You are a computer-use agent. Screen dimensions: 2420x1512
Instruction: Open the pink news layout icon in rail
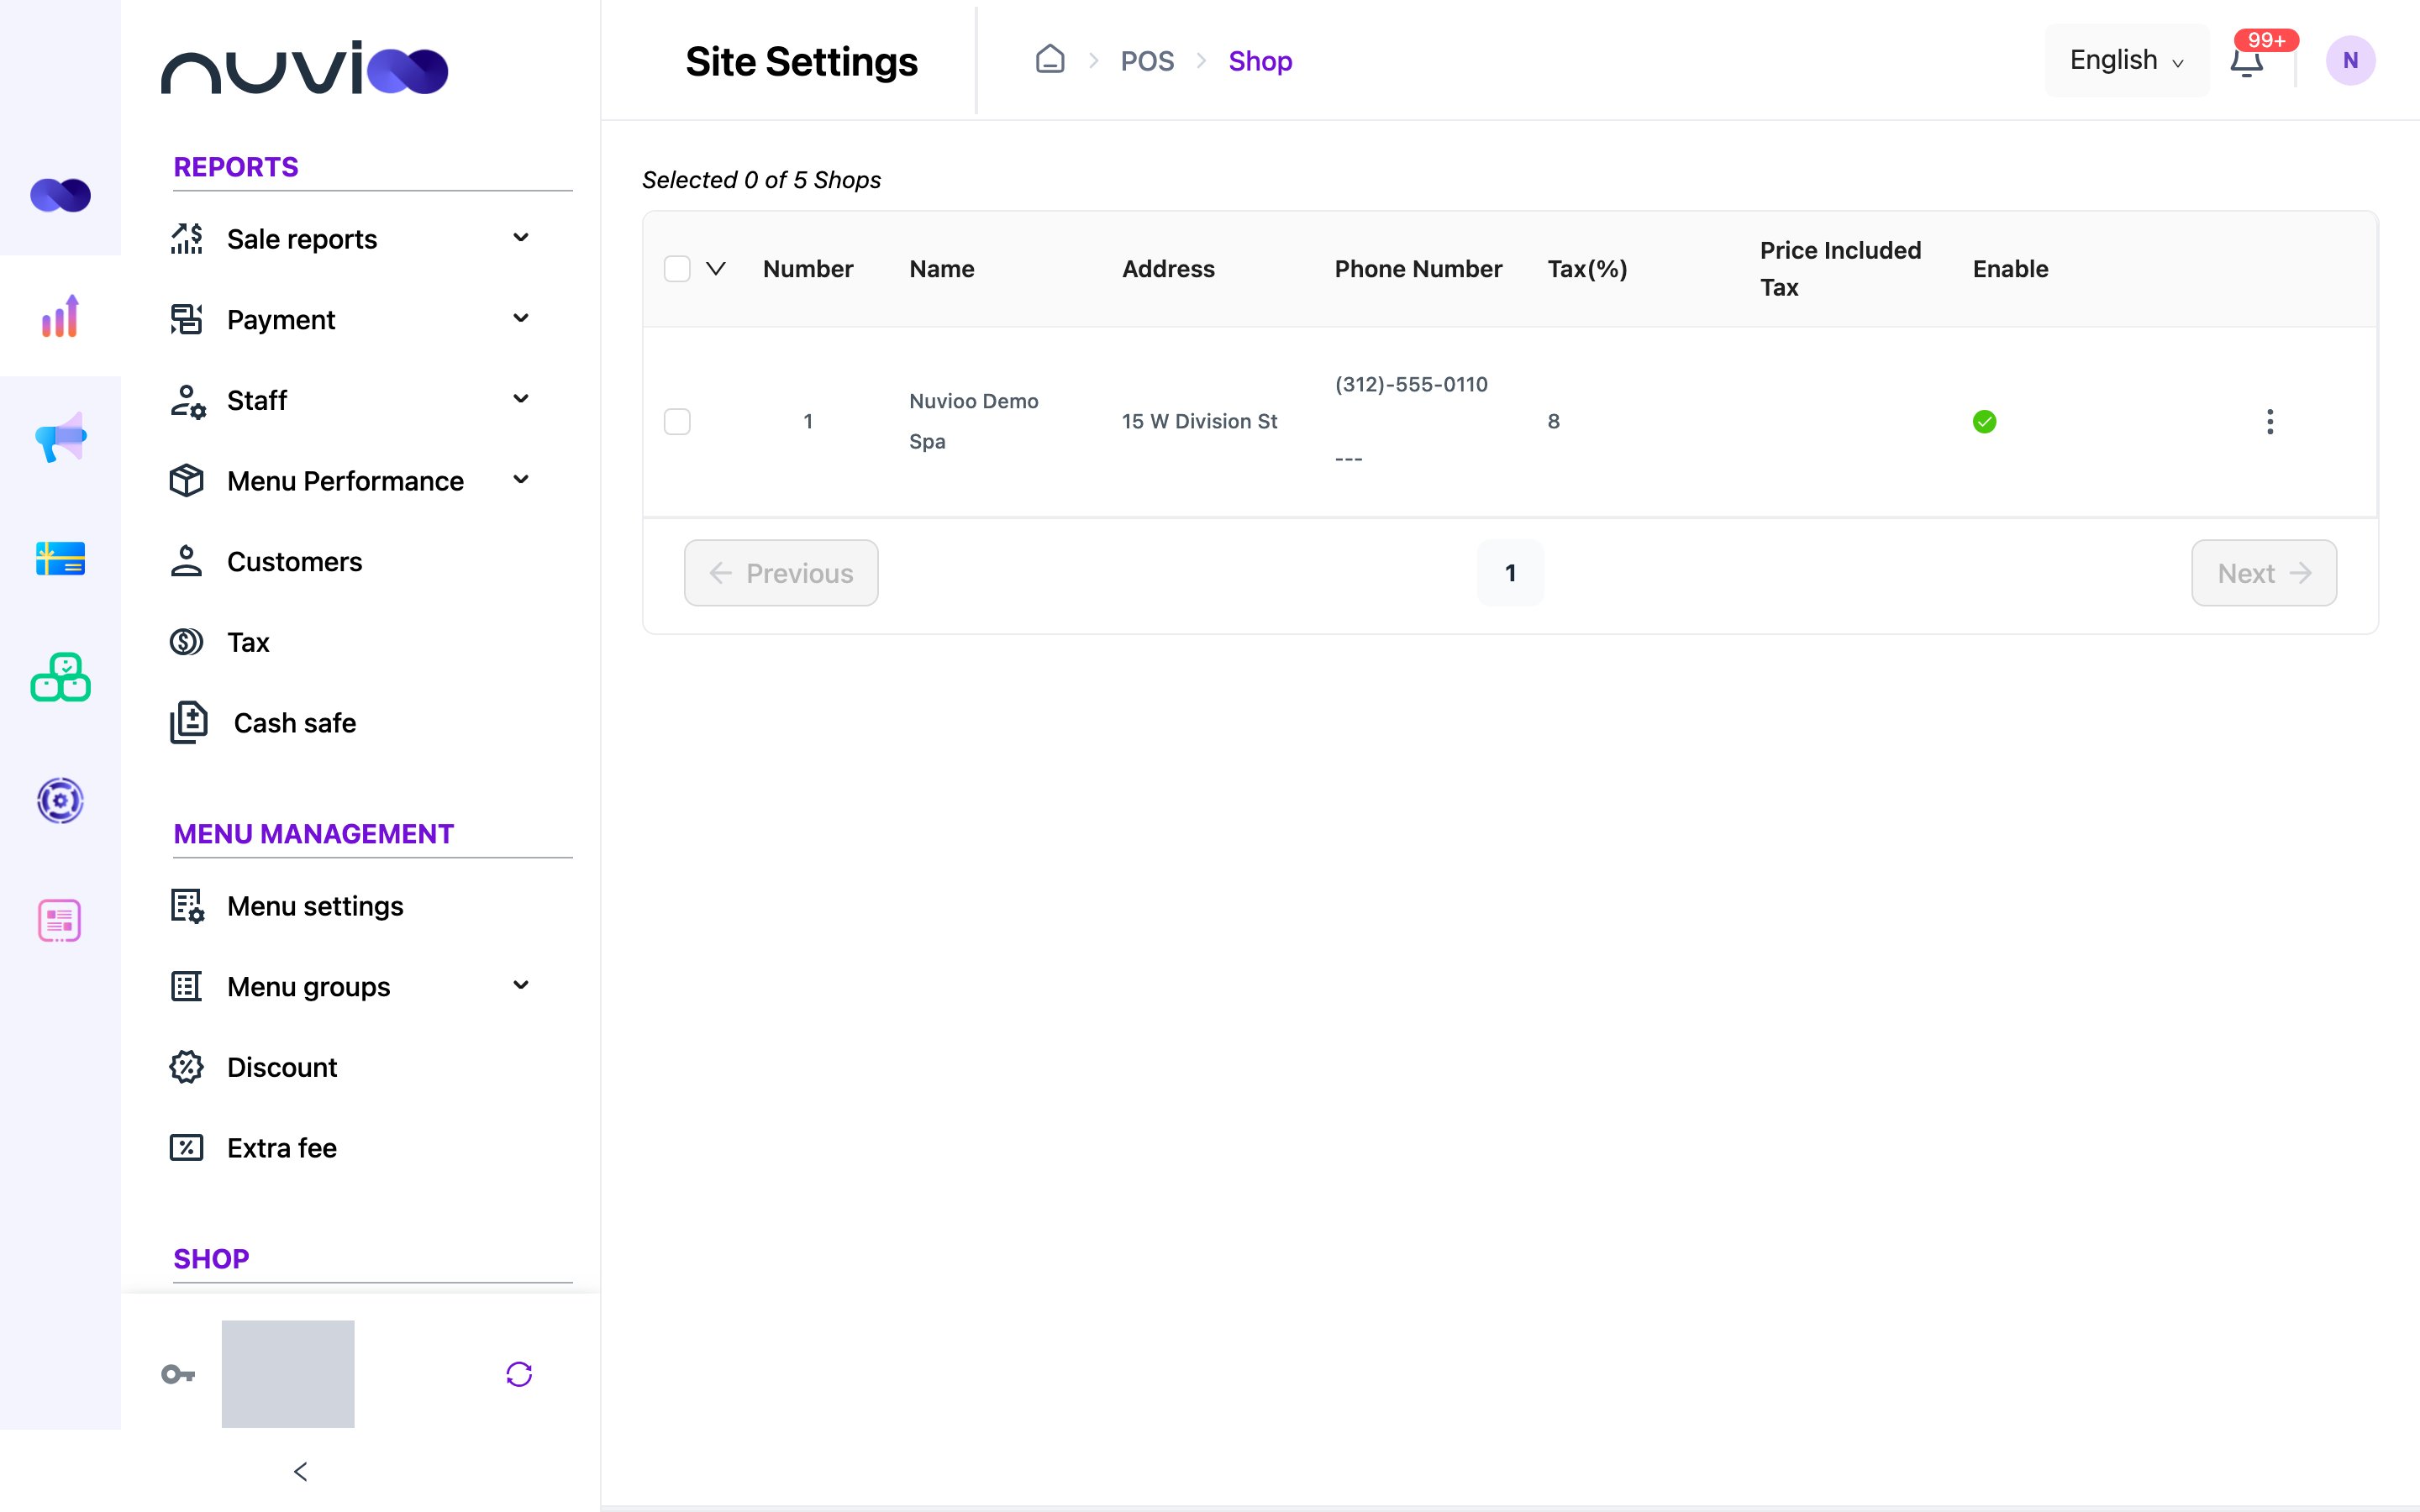(60, 920)
